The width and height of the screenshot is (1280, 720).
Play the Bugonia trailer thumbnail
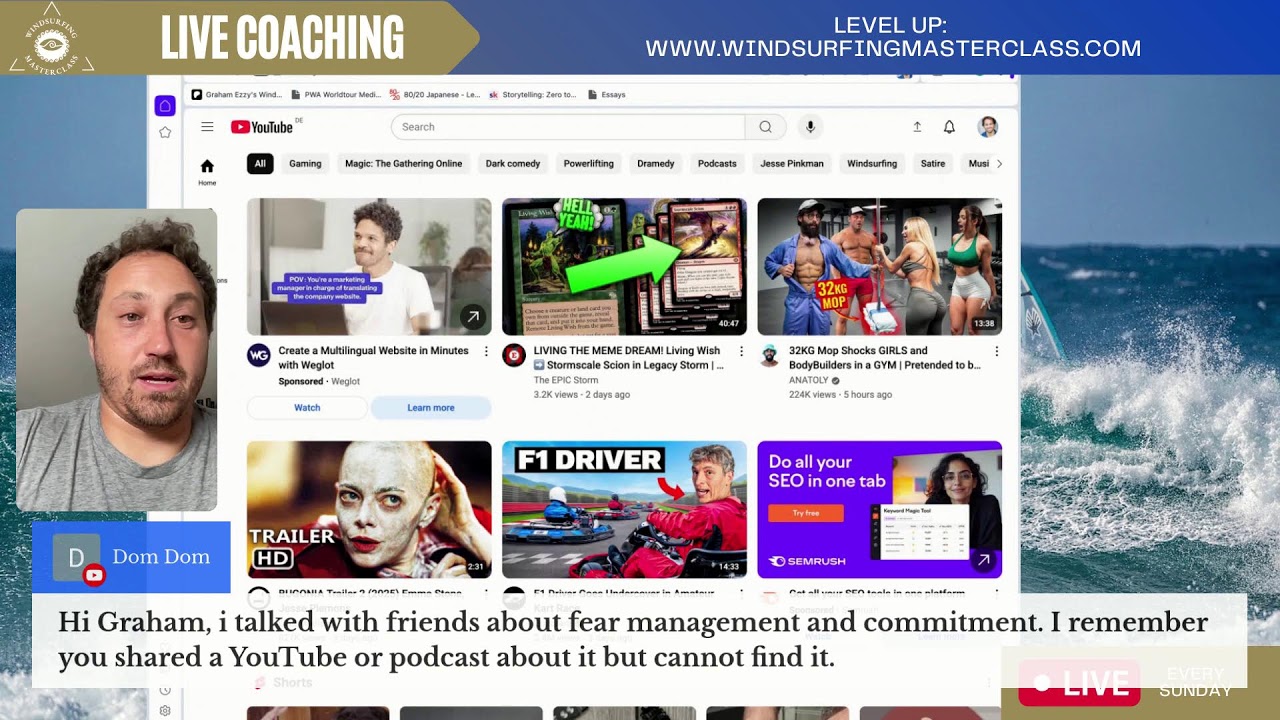369,509
